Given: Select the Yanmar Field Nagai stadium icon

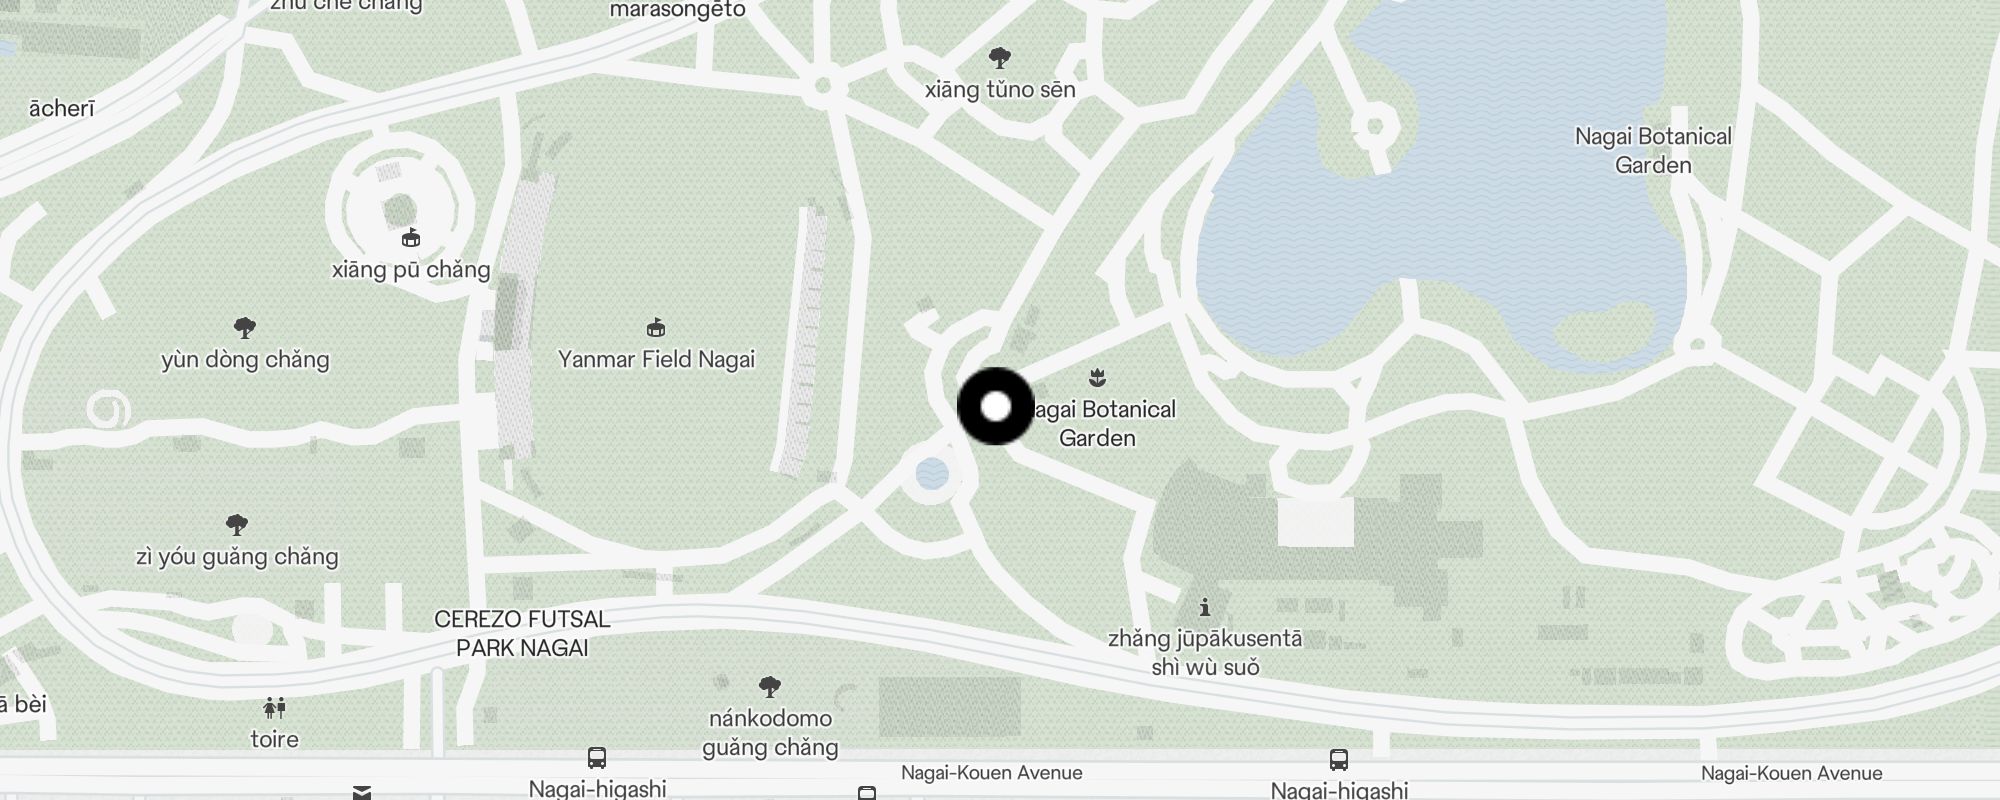Looking at the screenshot, I should pyautogui.click(x=656, y=327).
